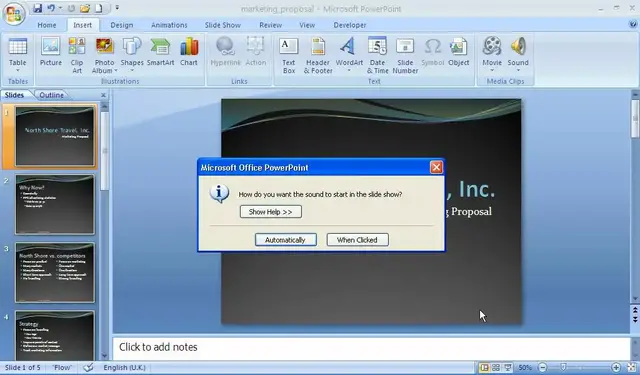Expand the Table dropdown arrow

coord(18,71)
